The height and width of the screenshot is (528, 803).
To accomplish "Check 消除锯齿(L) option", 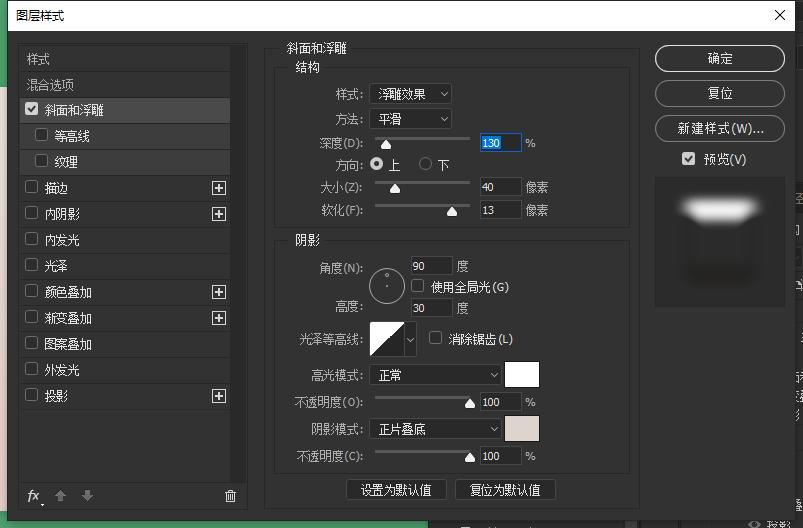I will (435, 337).
